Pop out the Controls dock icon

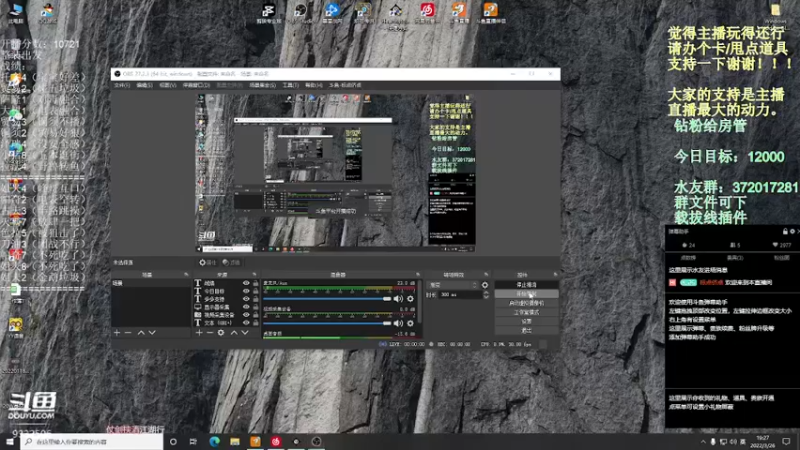555,274
